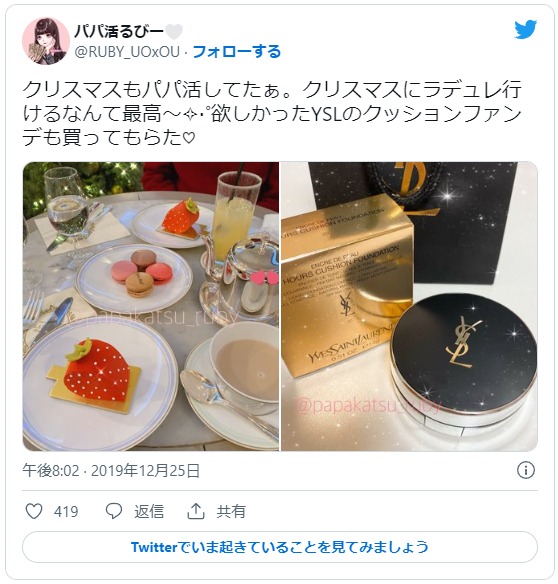
Task: Like the tweet with heart icon
Action: (34, 511)
